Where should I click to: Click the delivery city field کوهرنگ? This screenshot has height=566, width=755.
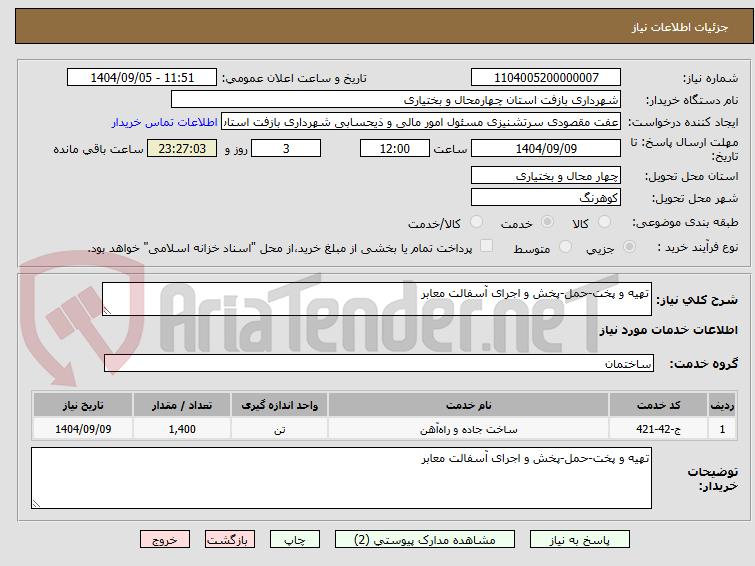click(546, 197)
